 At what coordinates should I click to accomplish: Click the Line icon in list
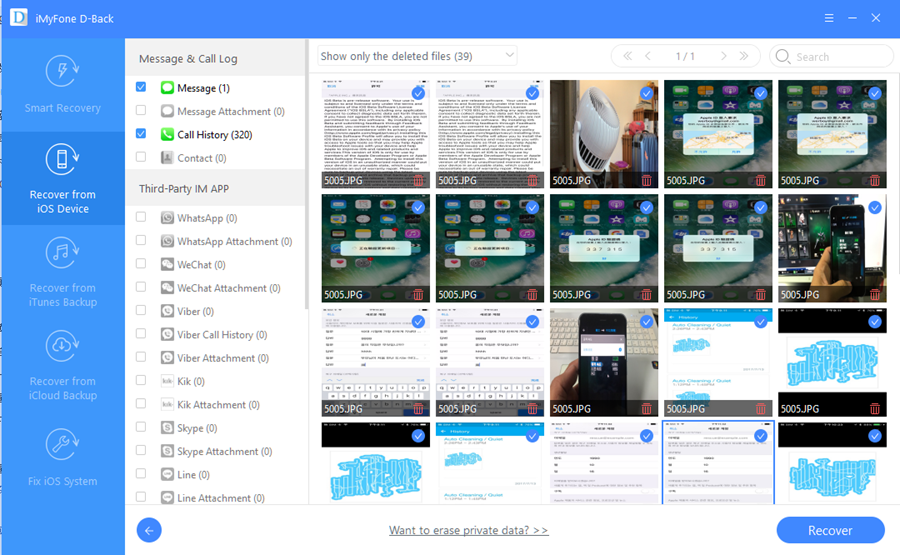pos(167,475)
